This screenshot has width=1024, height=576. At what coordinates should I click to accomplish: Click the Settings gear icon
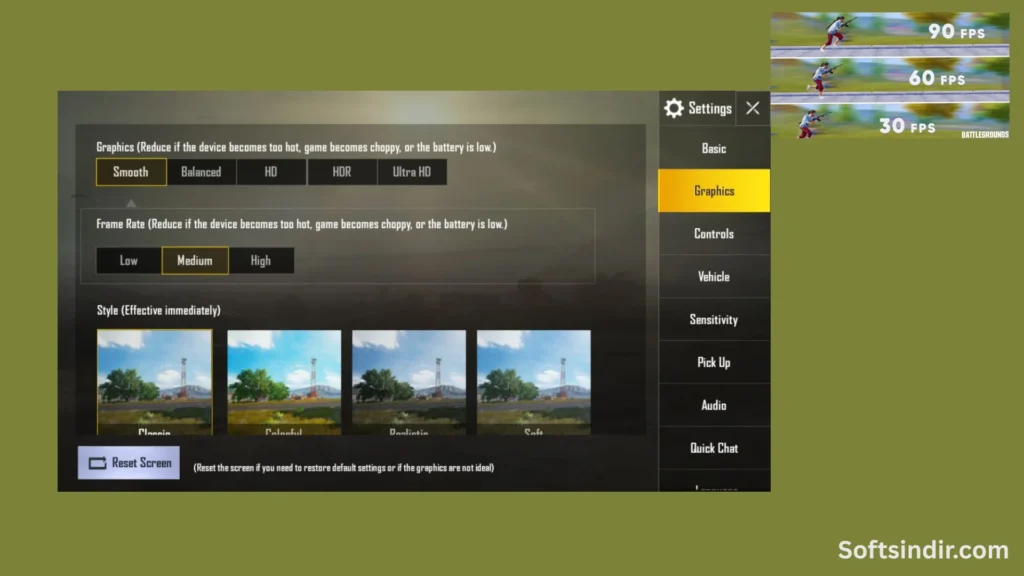674,108
